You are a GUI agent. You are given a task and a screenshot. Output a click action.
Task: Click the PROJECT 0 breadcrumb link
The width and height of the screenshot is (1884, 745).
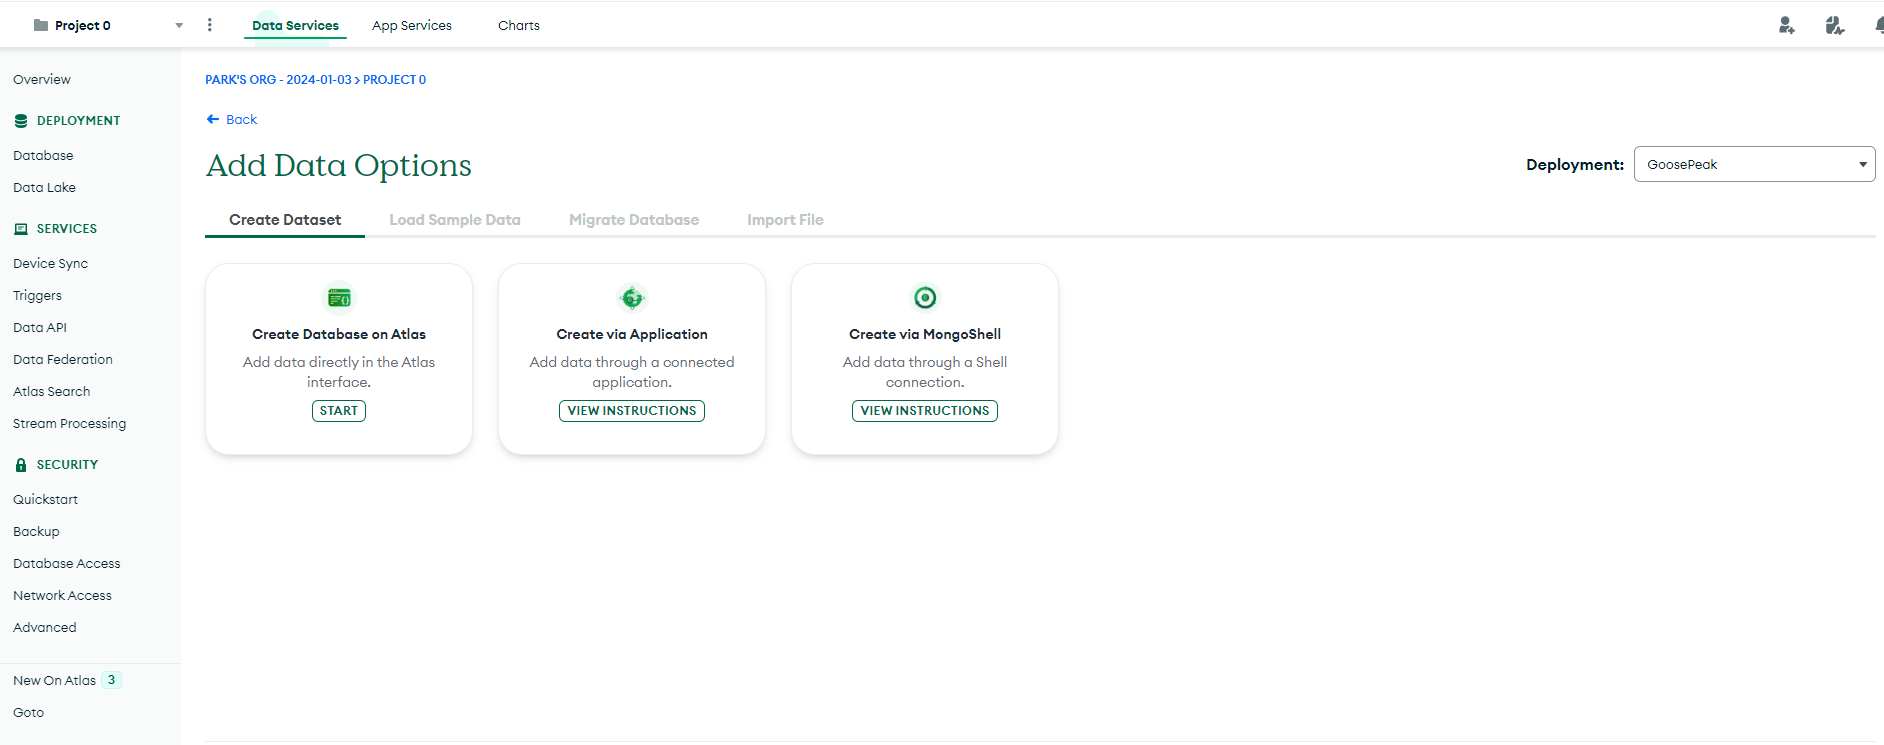tap(394, 80)
